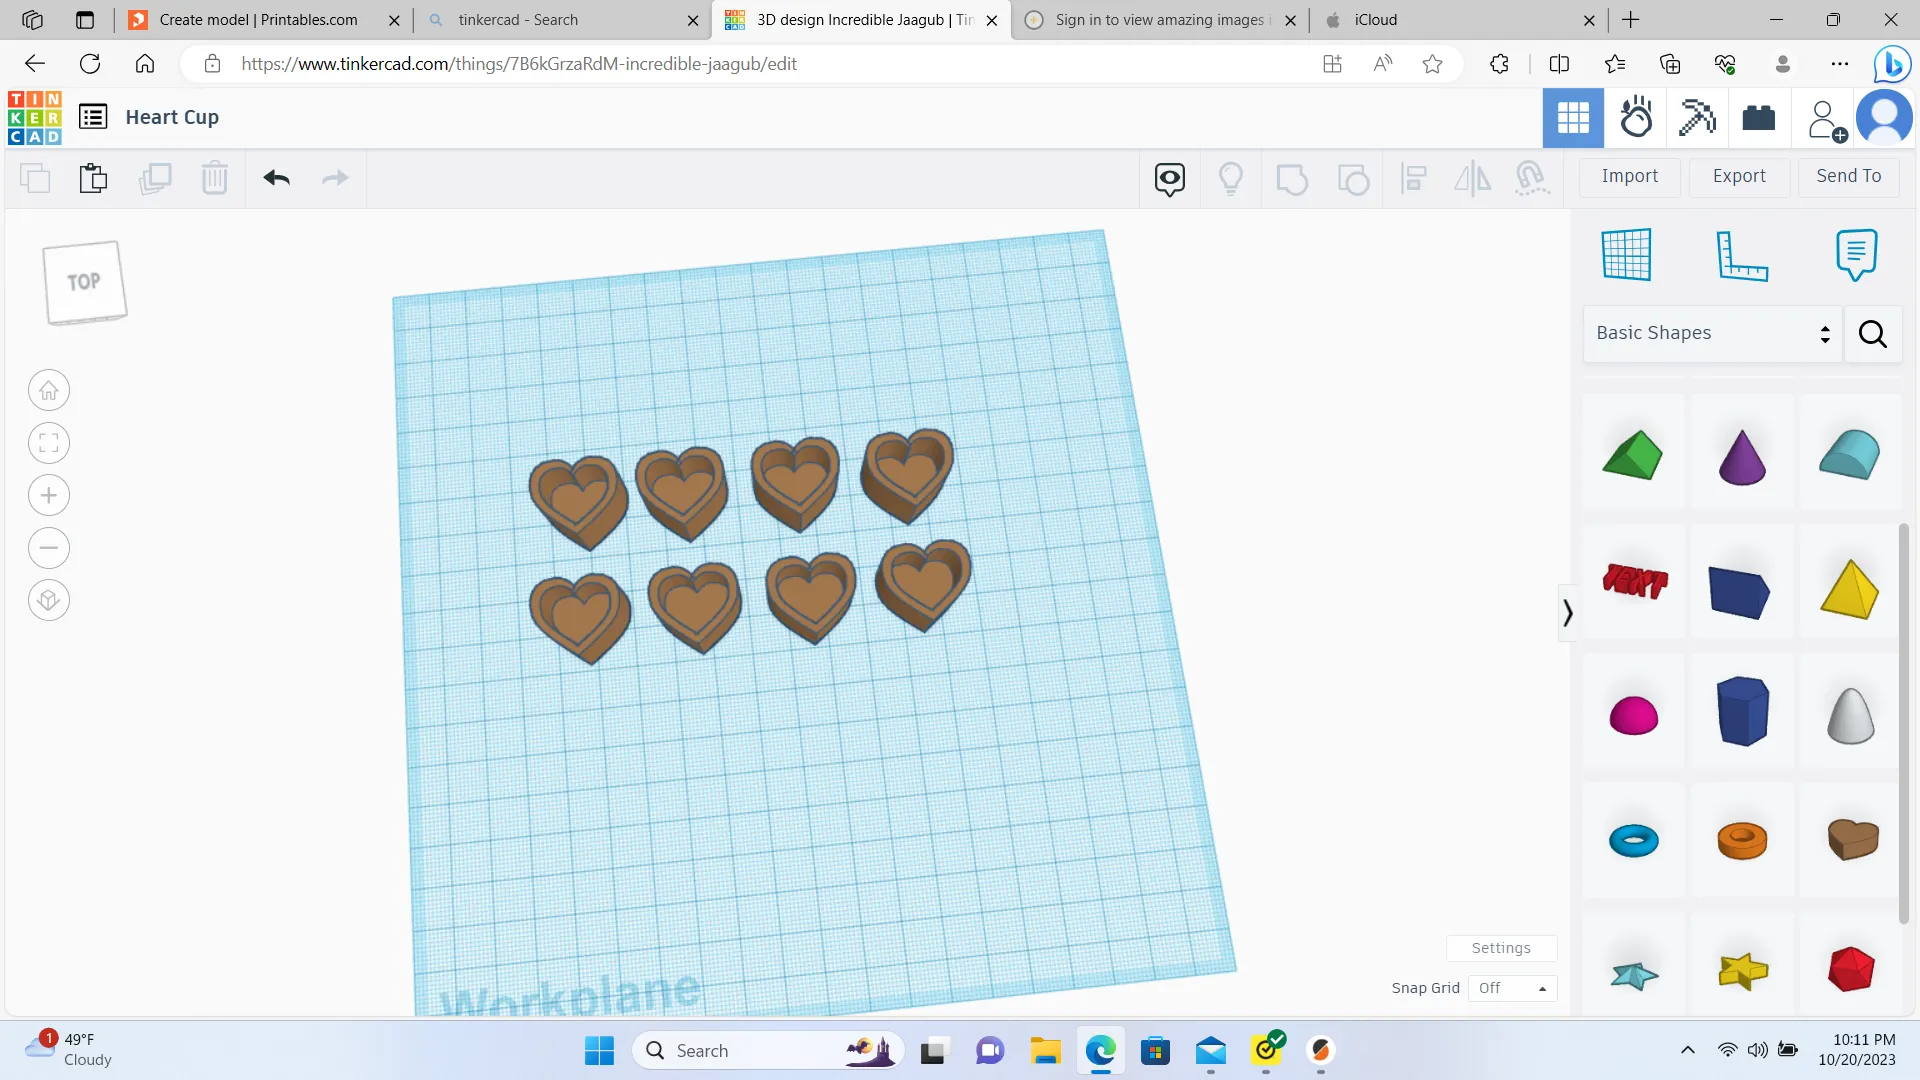Viewport: 1920px width, 1080px height.
Task: Click the zoom in plus button
Action: point(49,496)
